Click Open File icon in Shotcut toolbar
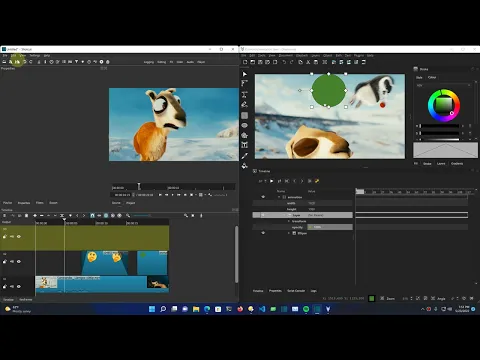The width and height of the screenshot is (480, 360). [x=4, y=62]
